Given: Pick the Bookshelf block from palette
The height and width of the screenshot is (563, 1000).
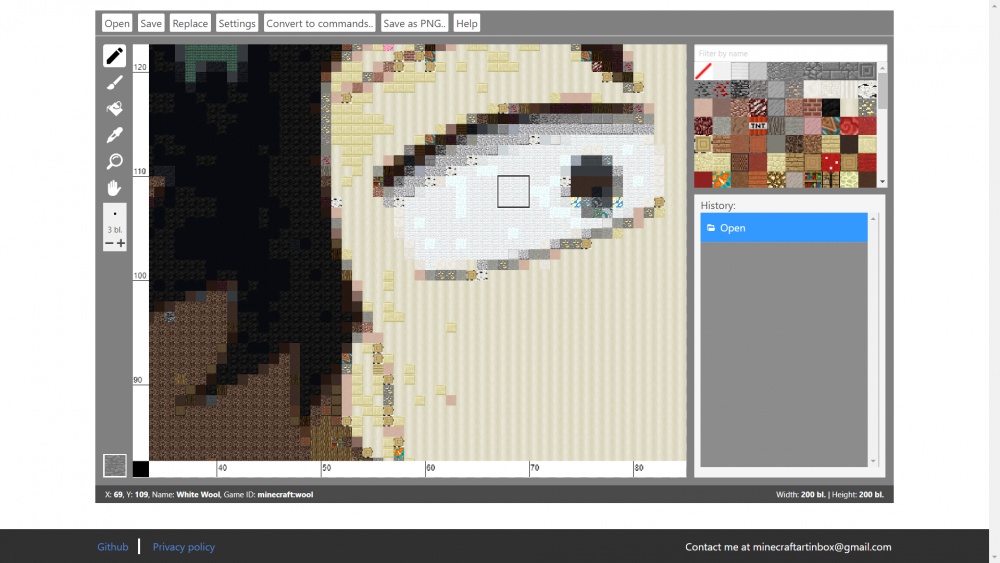Looking at the screenshot, I should [x=812, y=180].
